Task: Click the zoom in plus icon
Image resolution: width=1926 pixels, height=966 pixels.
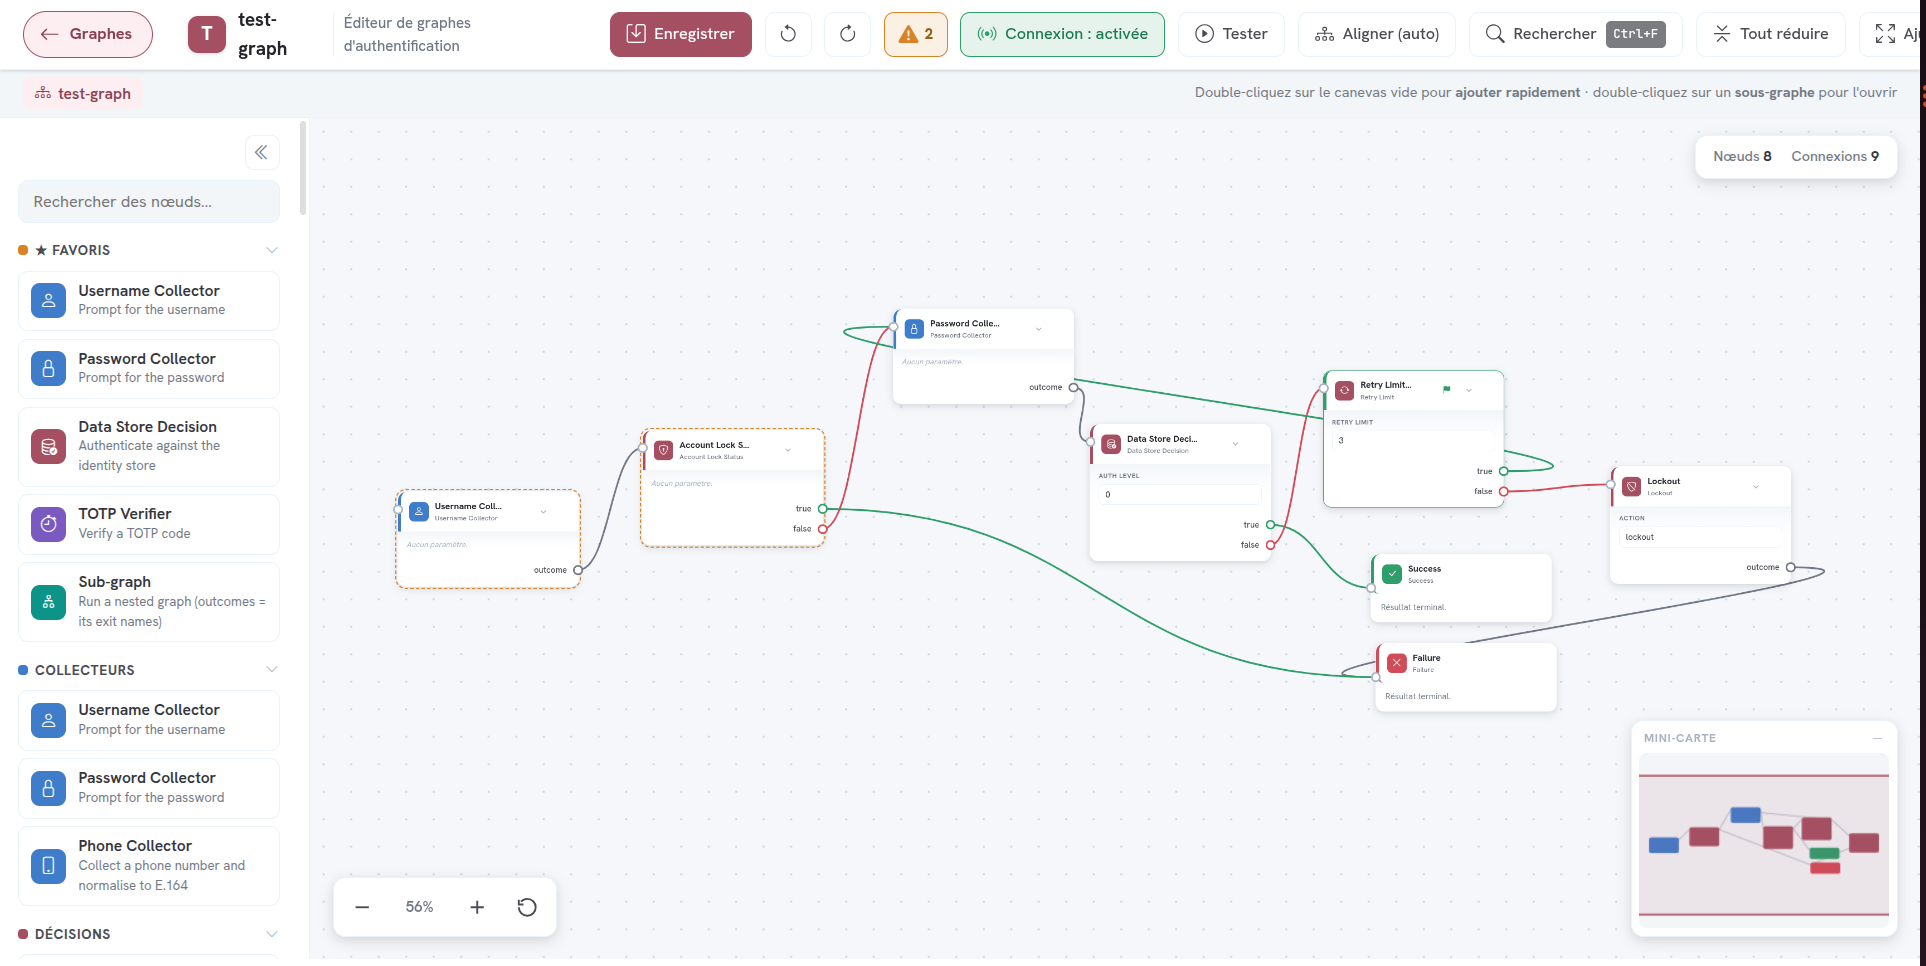Action: pyautogui.click(x=477, y=907)
